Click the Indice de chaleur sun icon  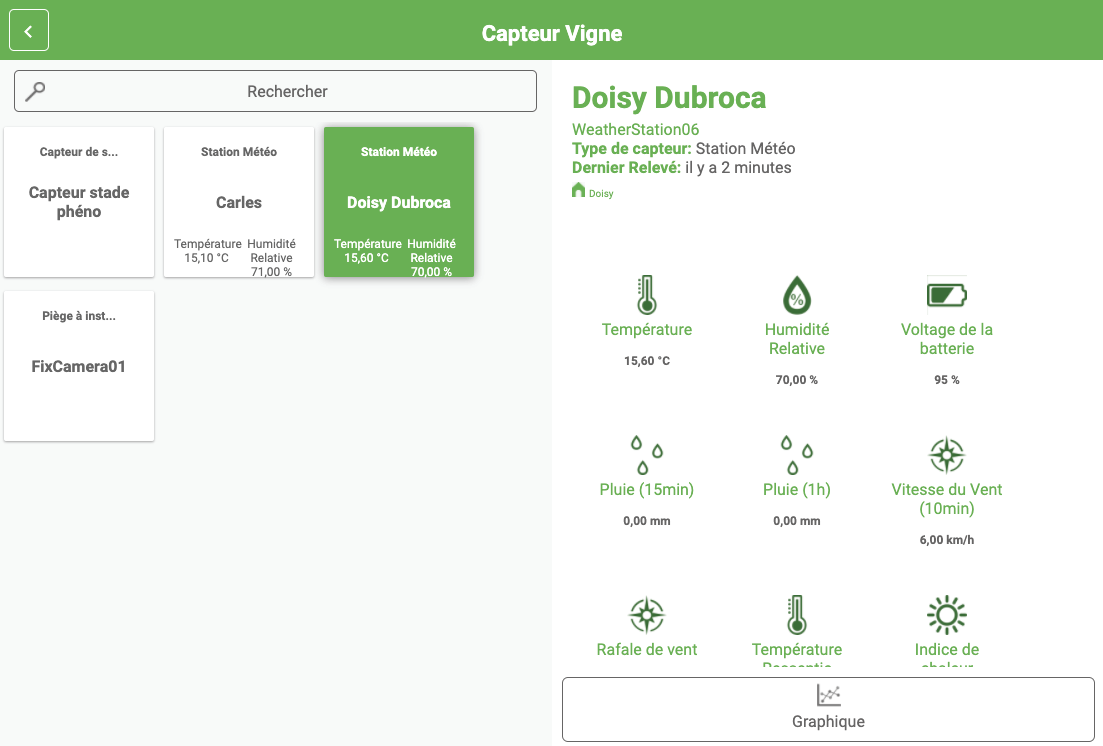pos(946,614)
